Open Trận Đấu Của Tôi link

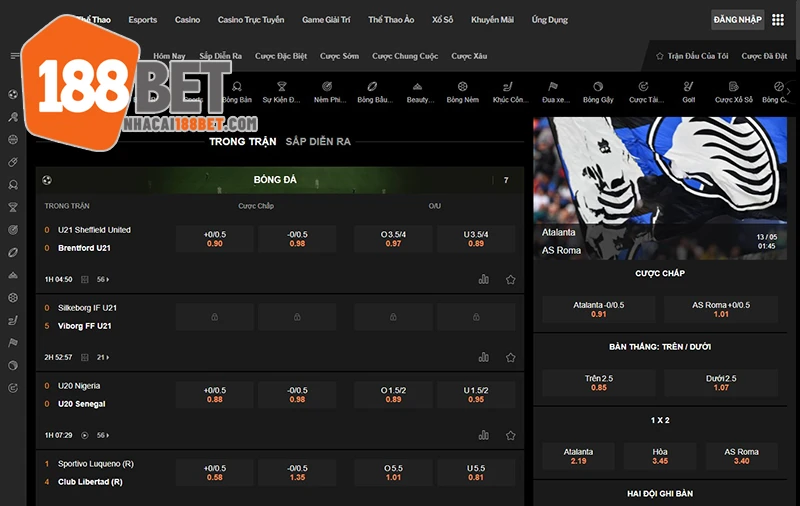click(x=692, y=56)
